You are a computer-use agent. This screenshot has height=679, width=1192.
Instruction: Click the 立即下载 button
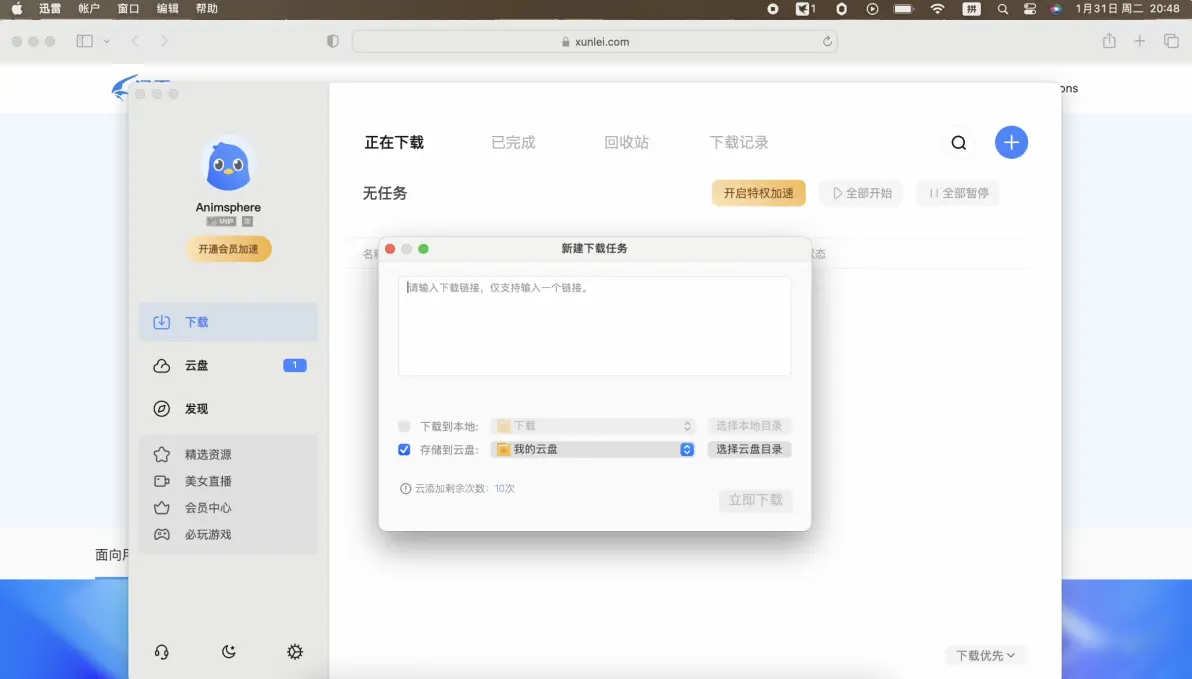[x=756, y=500]
